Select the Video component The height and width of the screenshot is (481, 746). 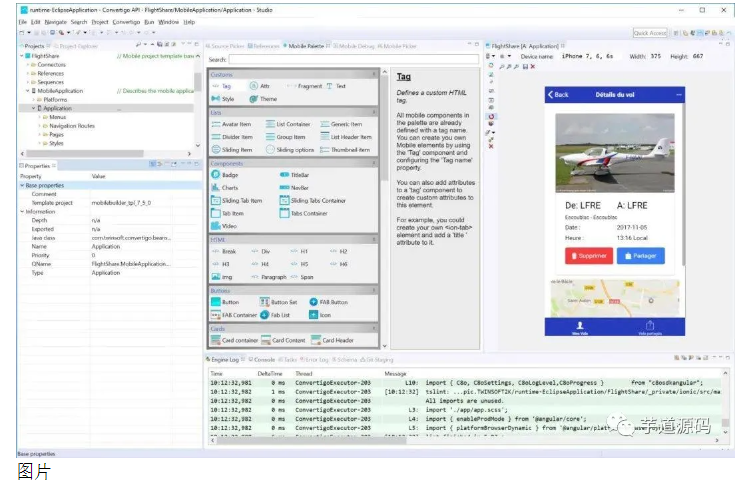224,226
